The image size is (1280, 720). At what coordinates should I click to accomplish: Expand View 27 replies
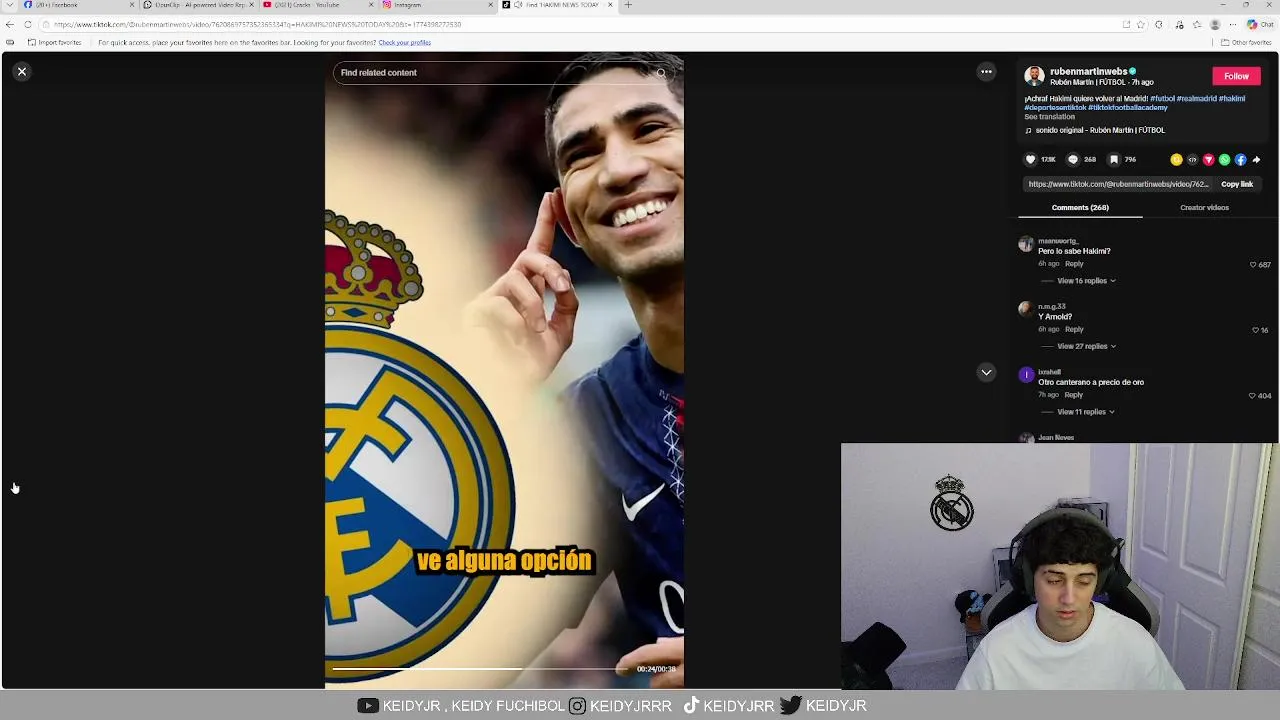click(1086, 346)
